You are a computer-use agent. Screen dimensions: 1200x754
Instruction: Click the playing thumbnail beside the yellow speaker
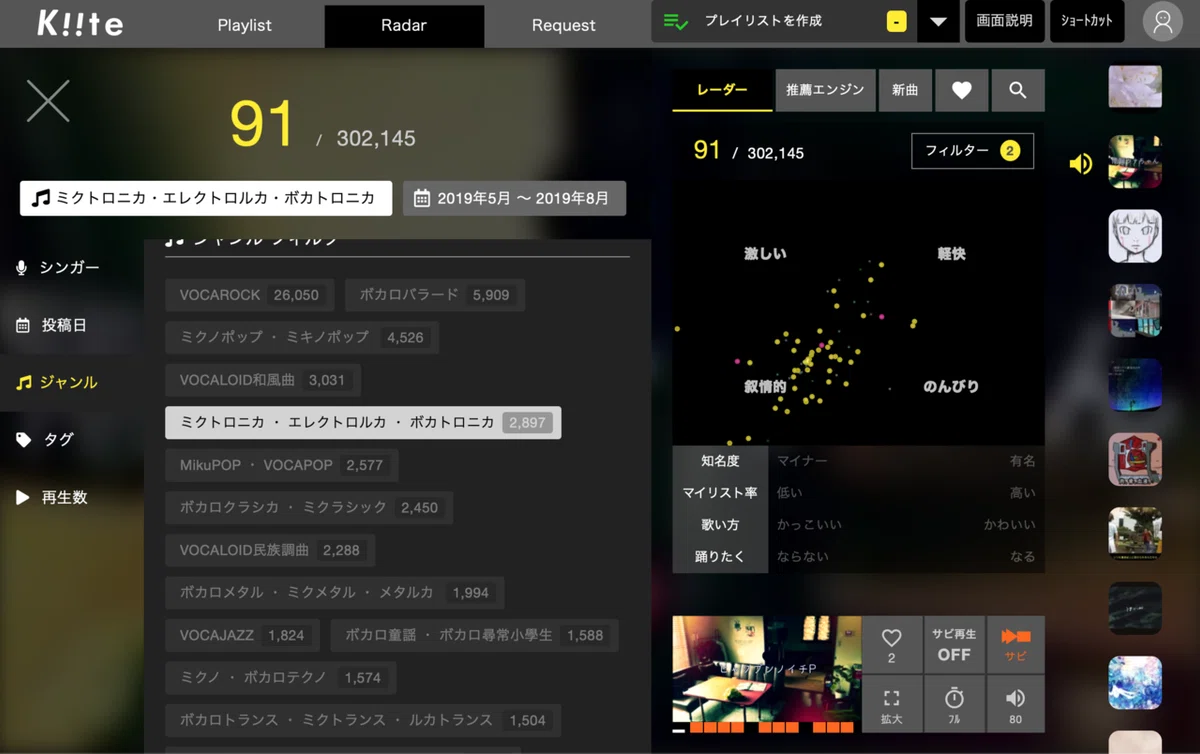1135,162
